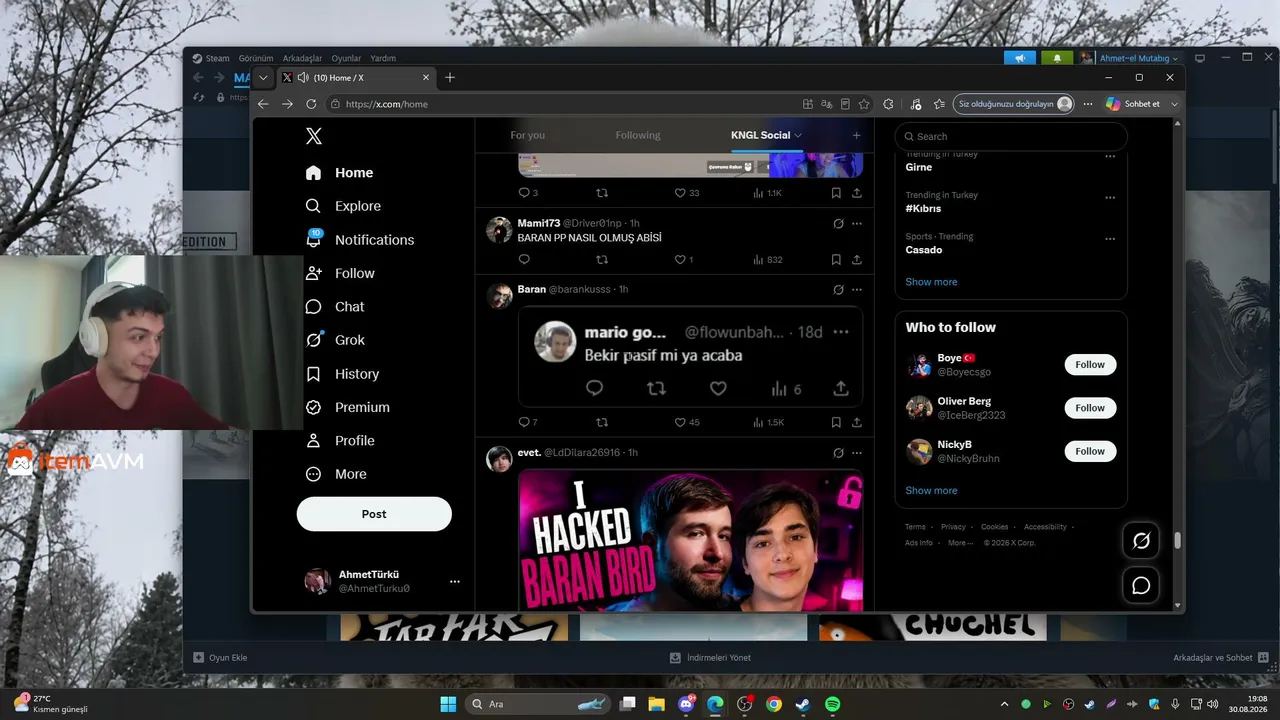Follow NickyB
The width and height of the screenshot is (1280, 720).
coord(1090,451)
